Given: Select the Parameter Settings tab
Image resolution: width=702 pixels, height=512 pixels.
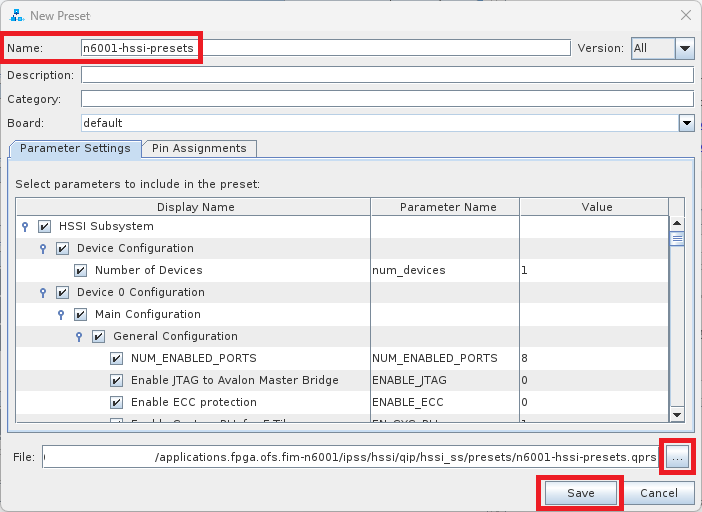Looking at the screenshot, I should 75,148.
